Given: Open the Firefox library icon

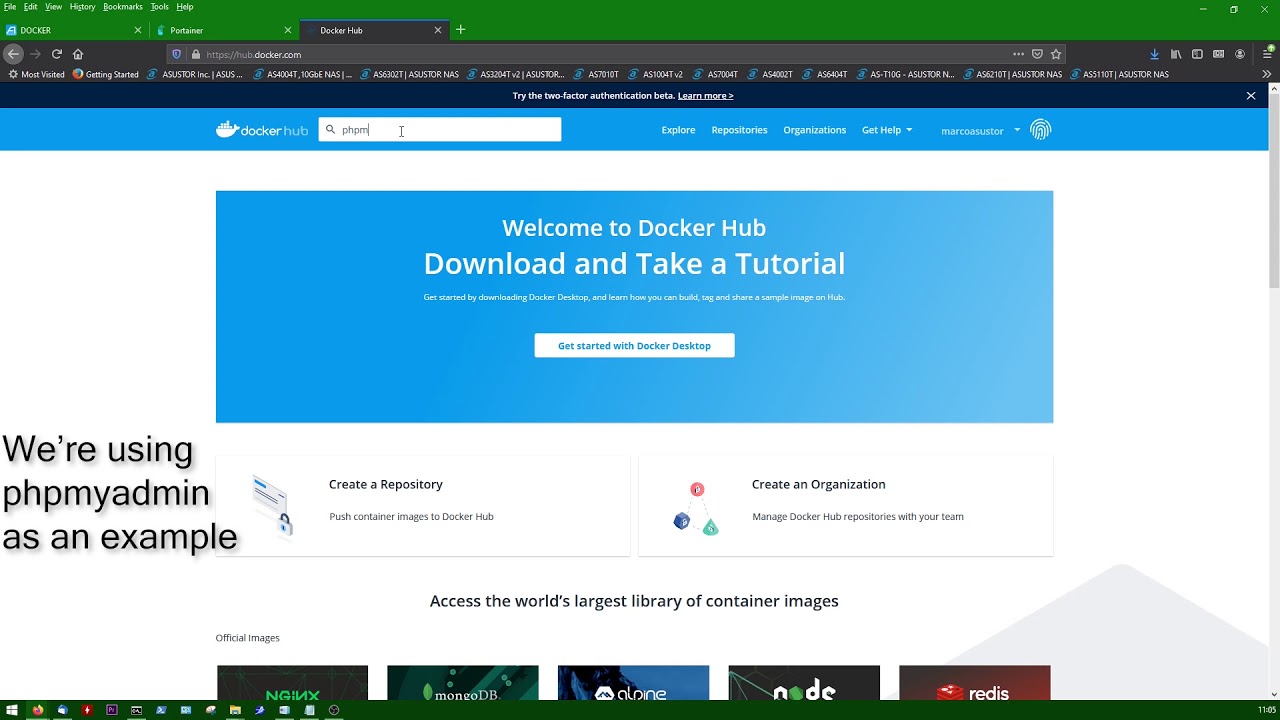Looking at the screenshot, I should [1176, 54].
